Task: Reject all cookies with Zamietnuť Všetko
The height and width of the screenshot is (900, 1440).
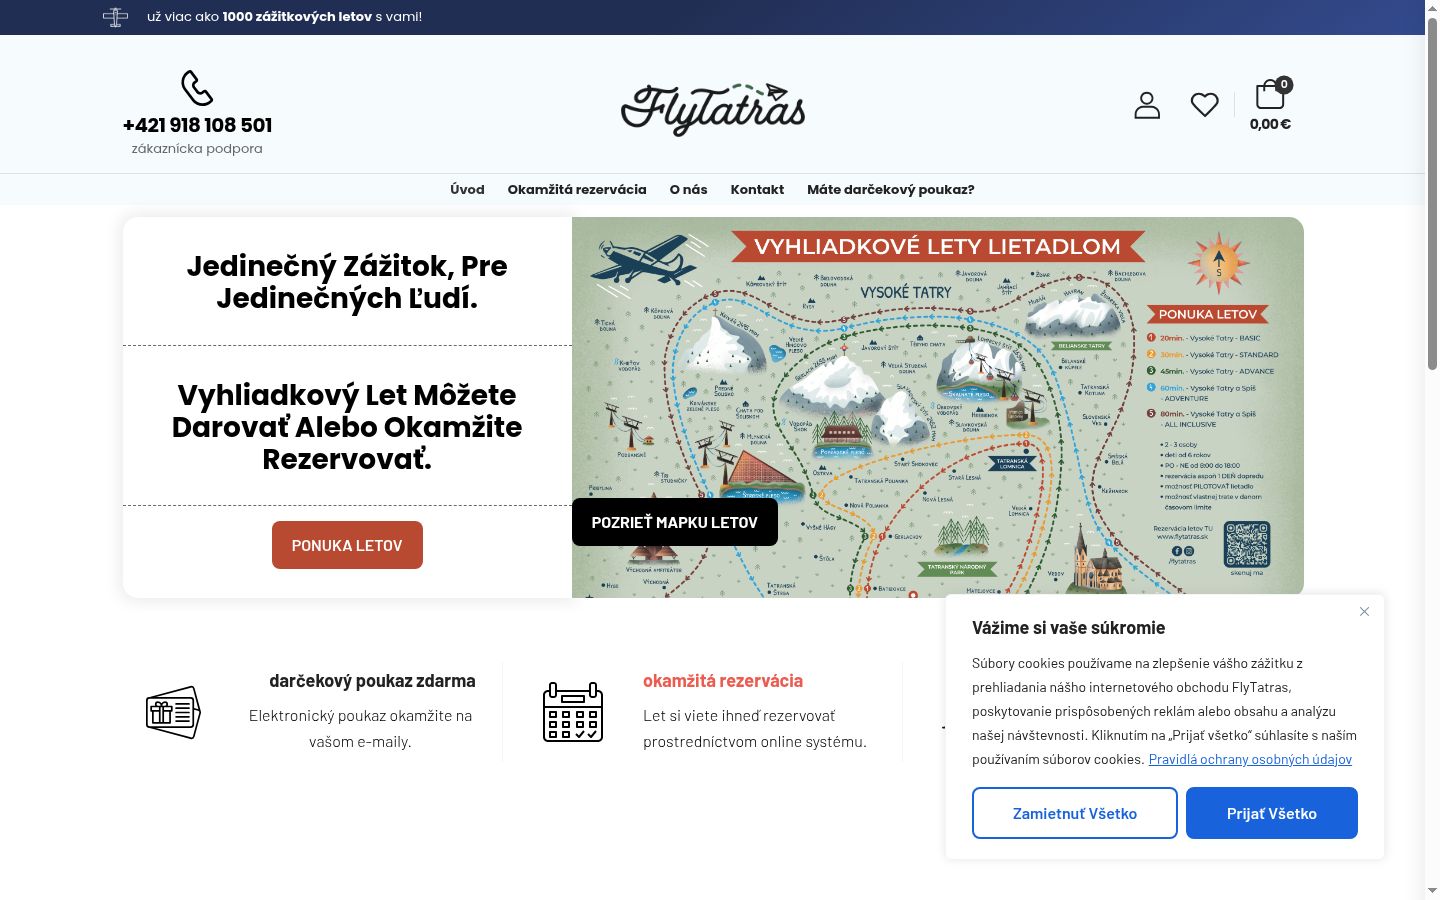Action: click(x=1075, y=813)
